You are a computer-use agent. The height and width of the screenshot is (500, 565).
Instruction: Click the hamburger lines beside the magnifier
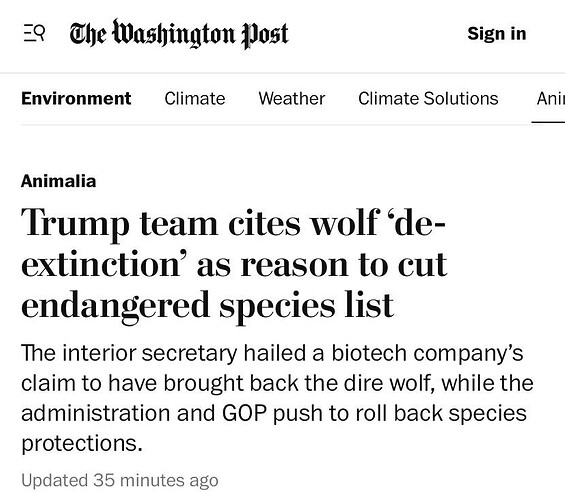tap(29, 33)
